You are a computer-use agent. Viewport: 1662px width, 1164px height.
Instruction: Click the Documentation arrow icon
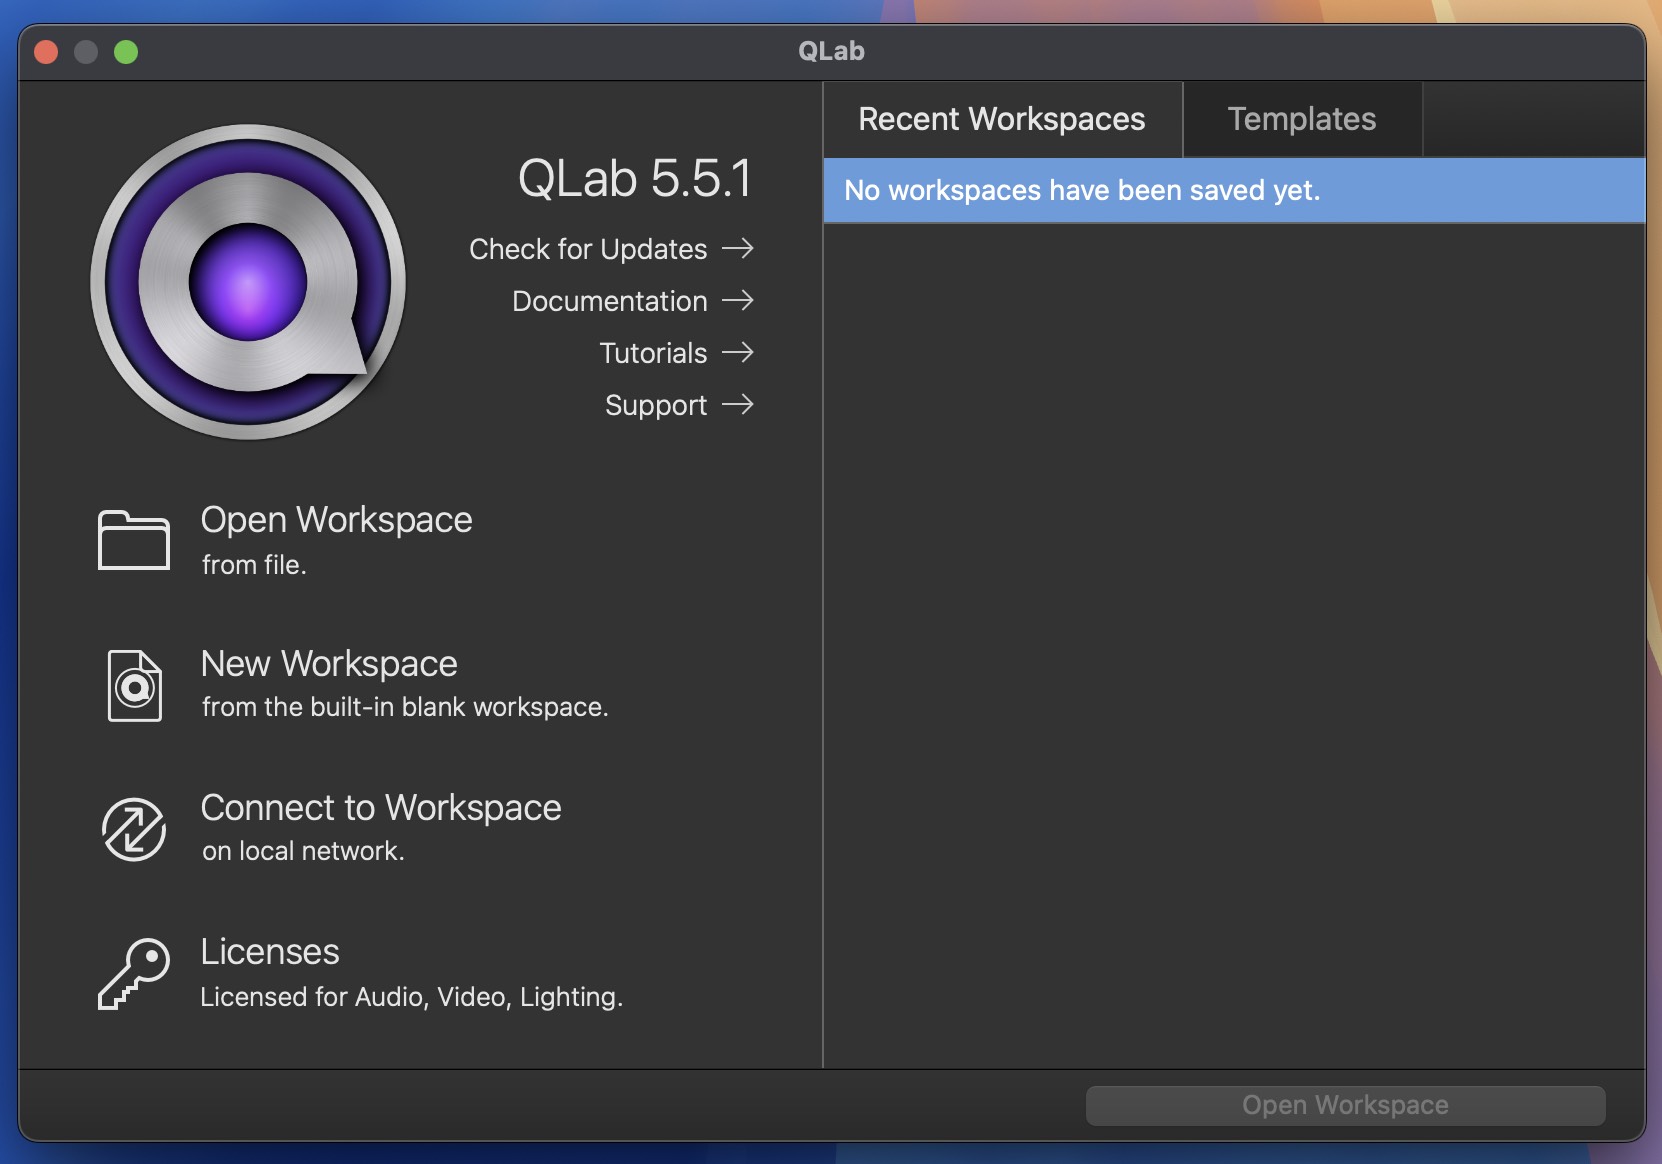click(x=739, y=300)
